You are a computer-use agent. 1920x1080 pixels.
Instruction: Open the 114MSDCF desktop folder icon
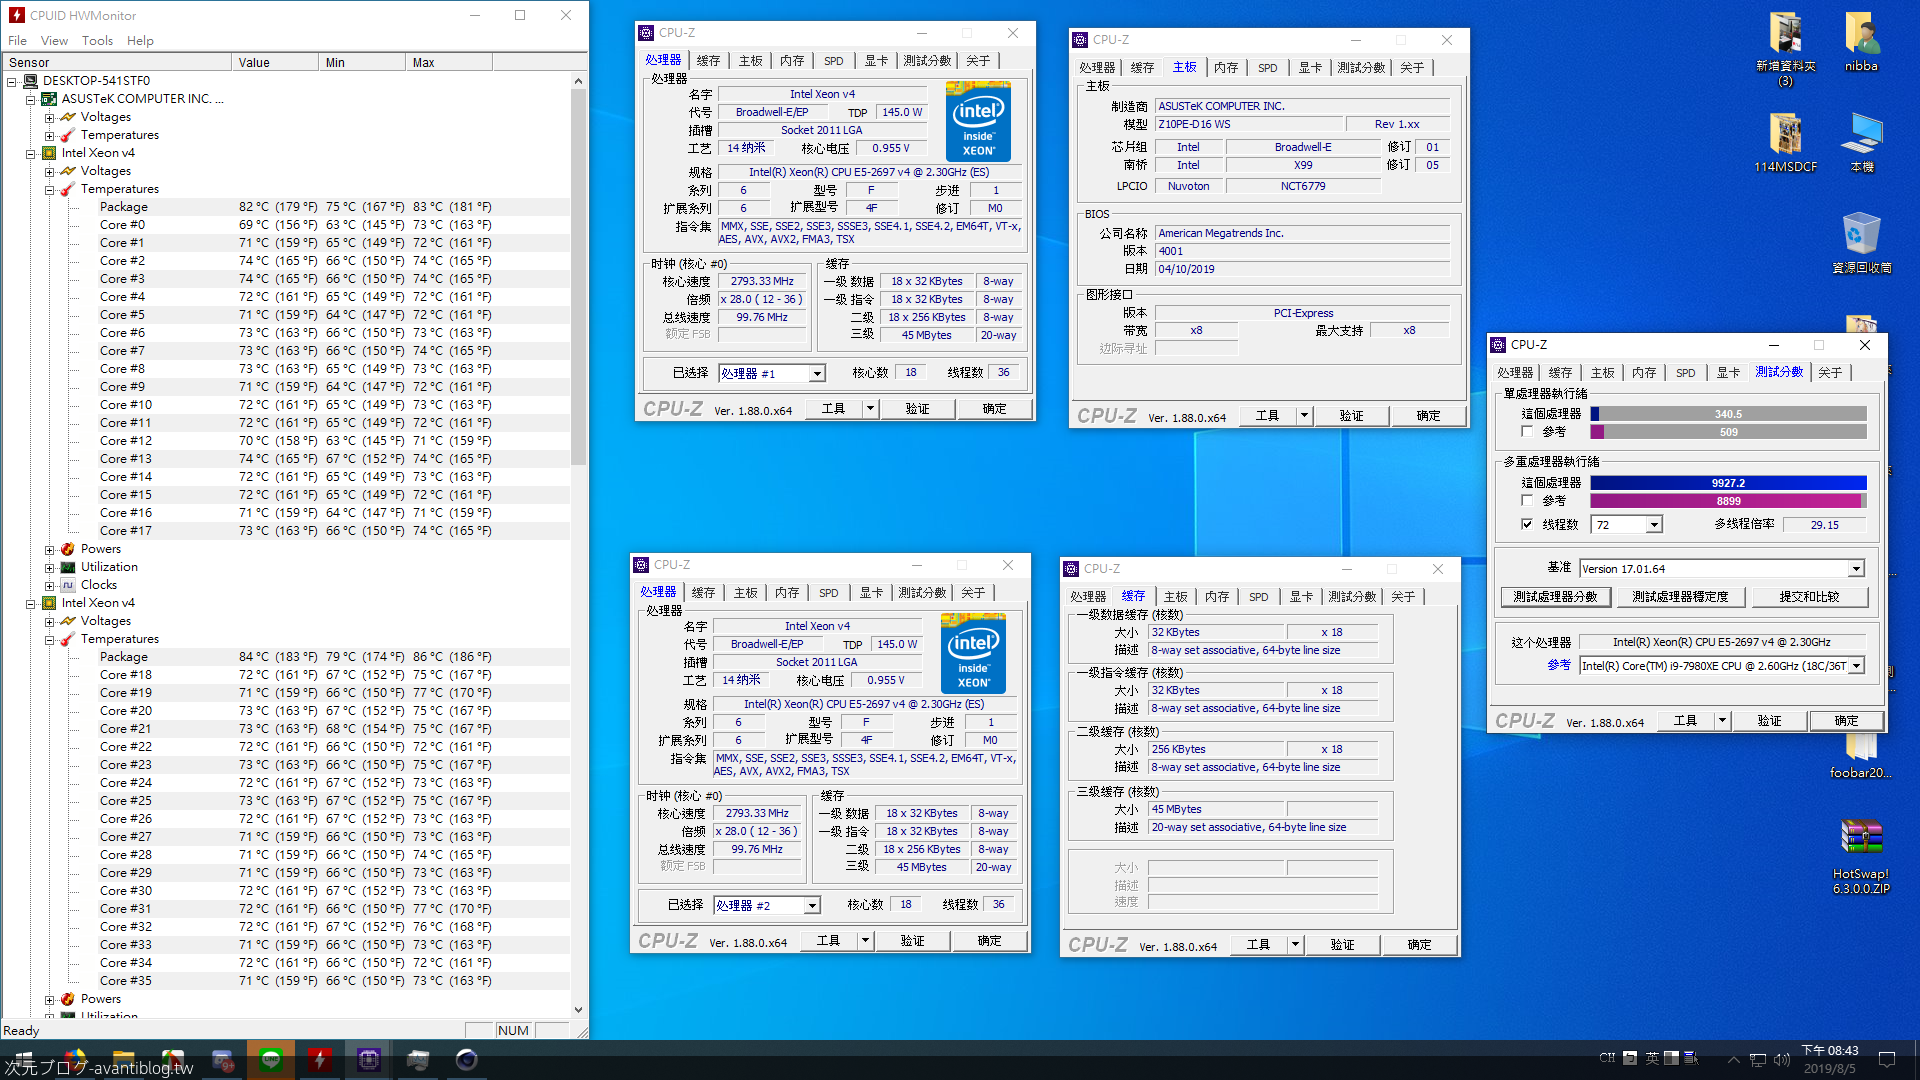click(x=1785, y=136)
